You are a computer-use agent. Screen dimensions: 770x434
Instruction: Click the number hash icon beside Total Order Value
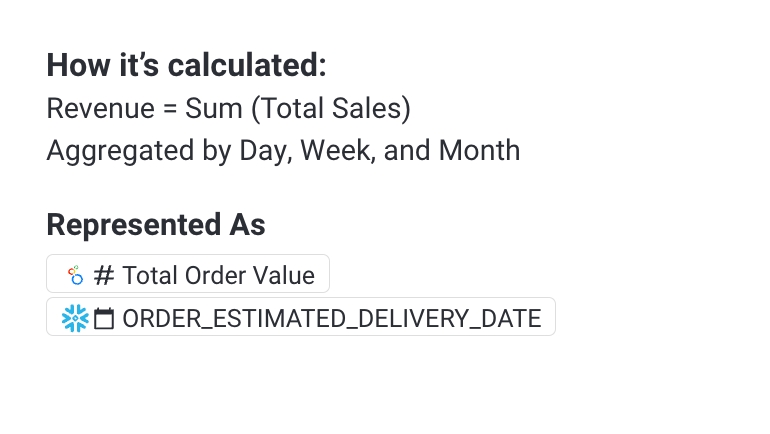point(104,275)
